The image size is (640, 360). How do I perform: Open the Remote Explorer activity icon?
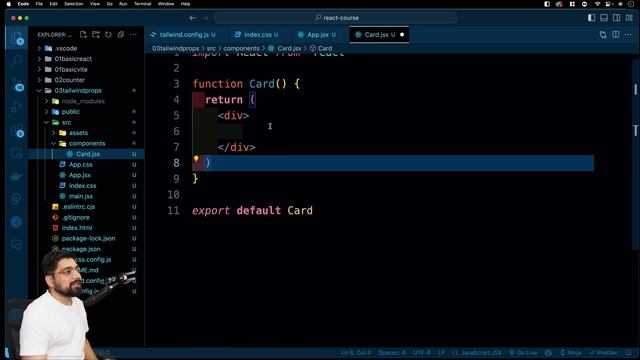click(17, 153)
